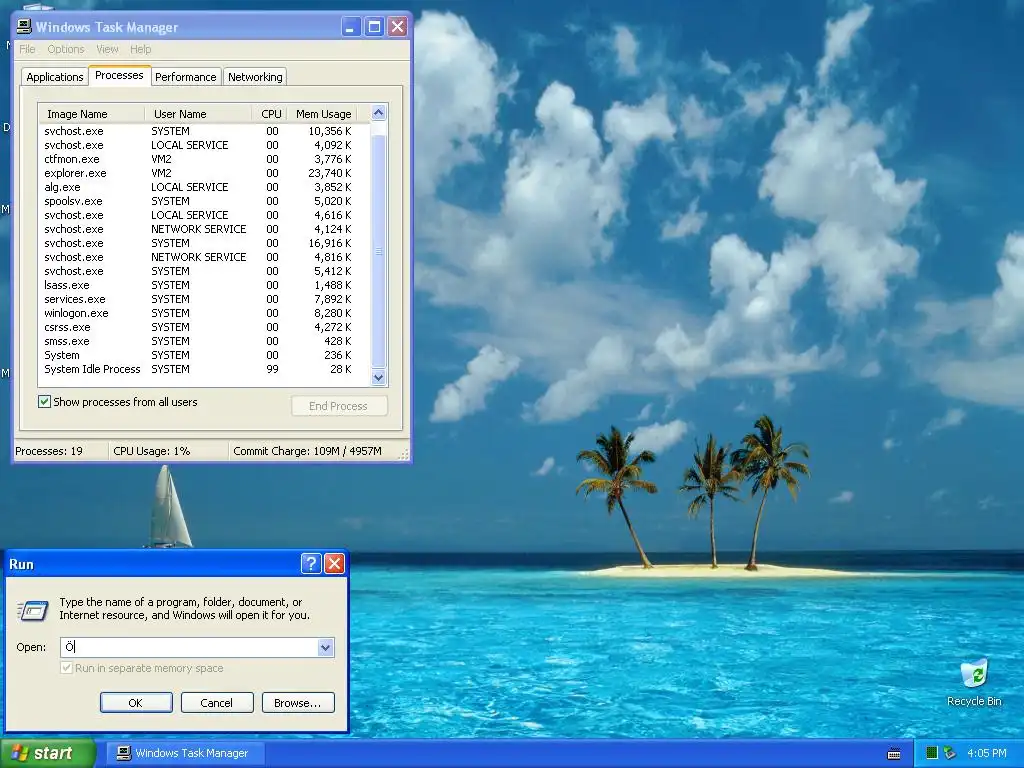Toggle Show processes from all users
Screen dimensions: 1024x768
[44, 402]
